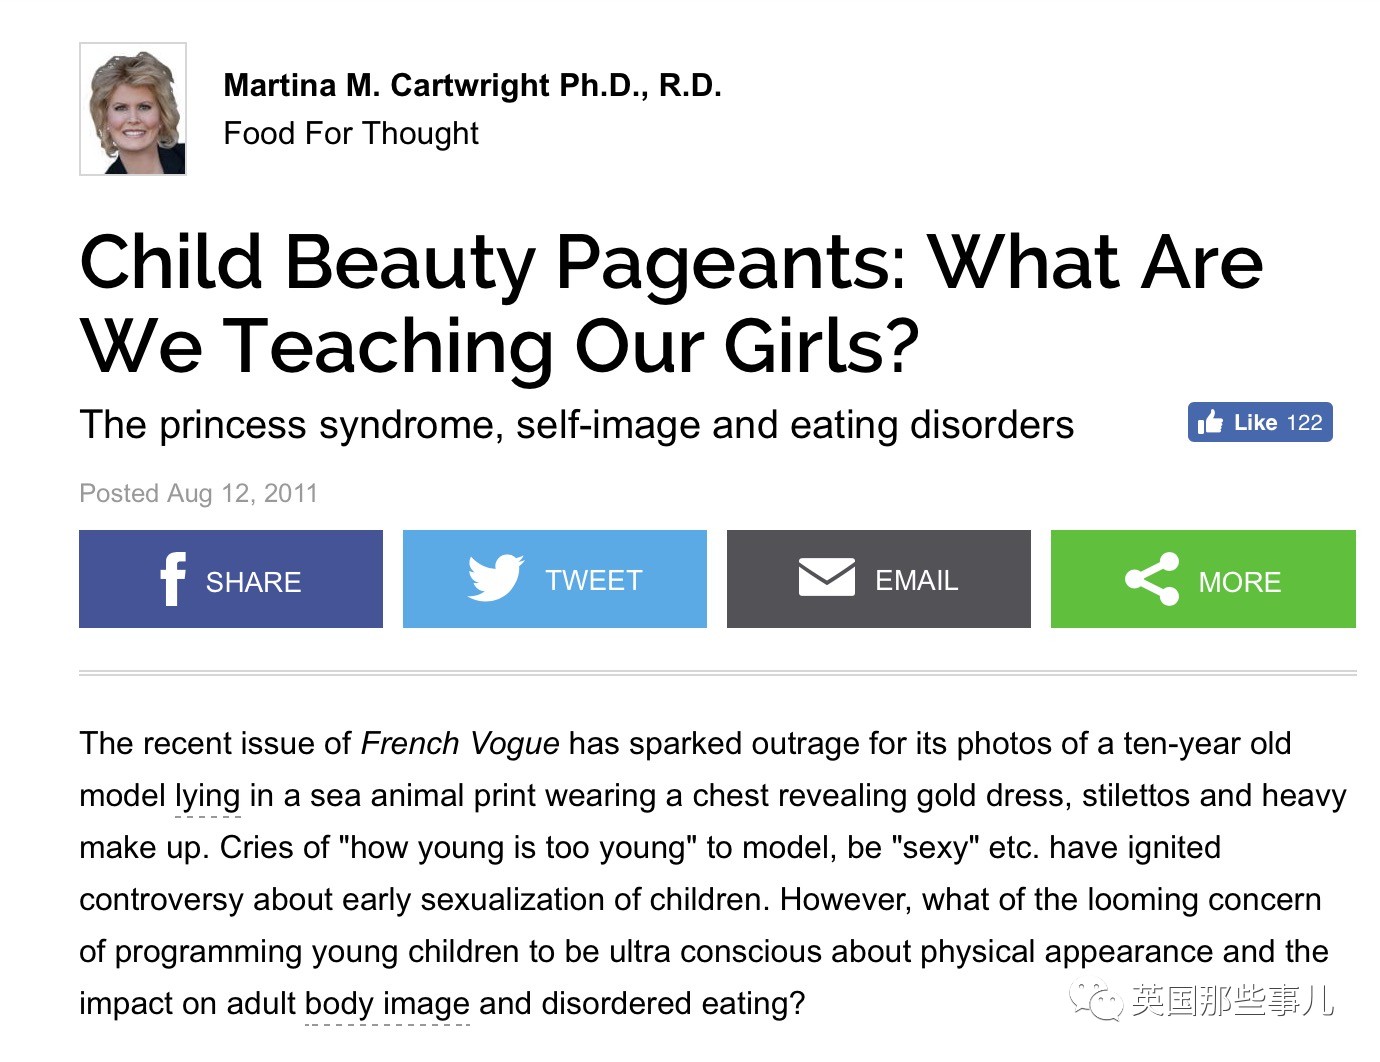This screenshot has width=1380, height=1062.
Task: Click the princess syndrome subtitle text
Action: pos(576,425)
